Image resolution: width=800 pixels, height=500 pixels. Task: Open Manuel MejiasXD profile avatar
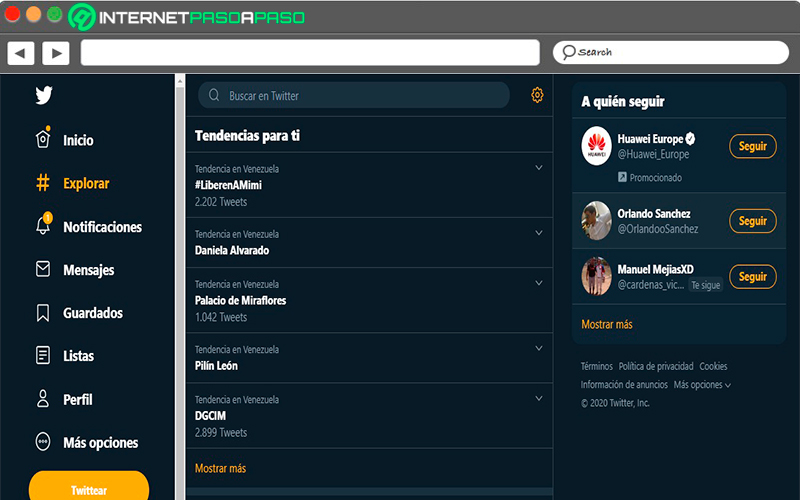pos(596,276)
